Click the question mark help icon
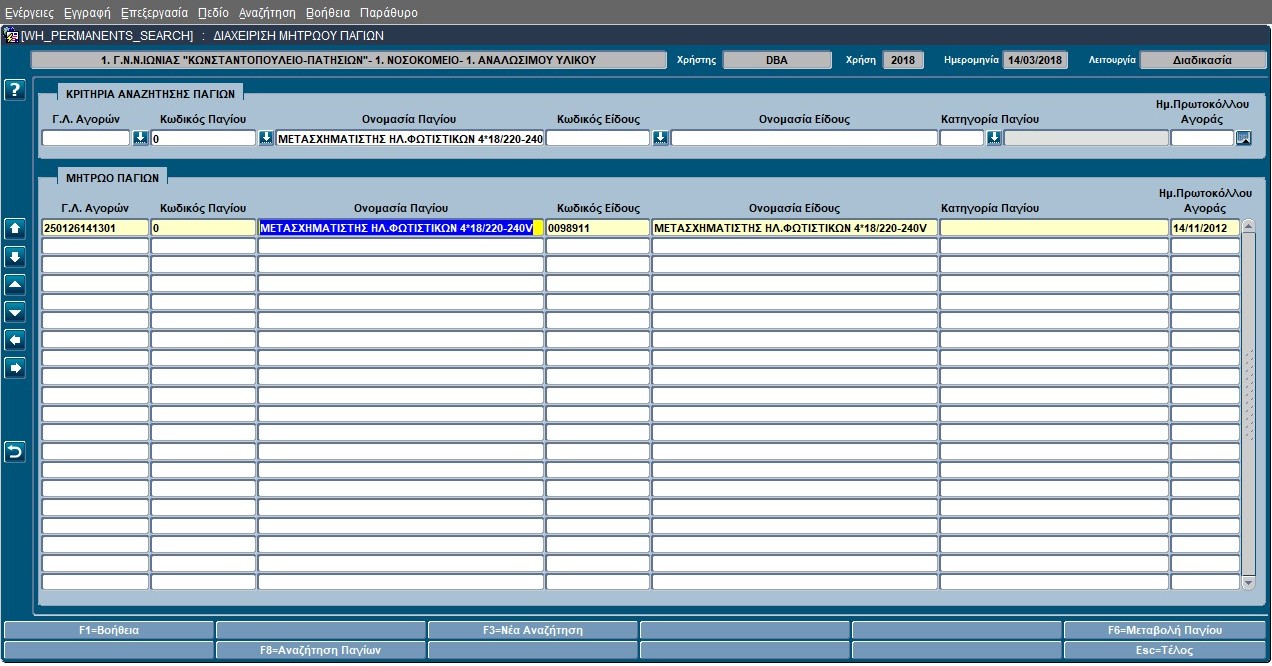Viewport: 1272px width, 666px height. 14,91
